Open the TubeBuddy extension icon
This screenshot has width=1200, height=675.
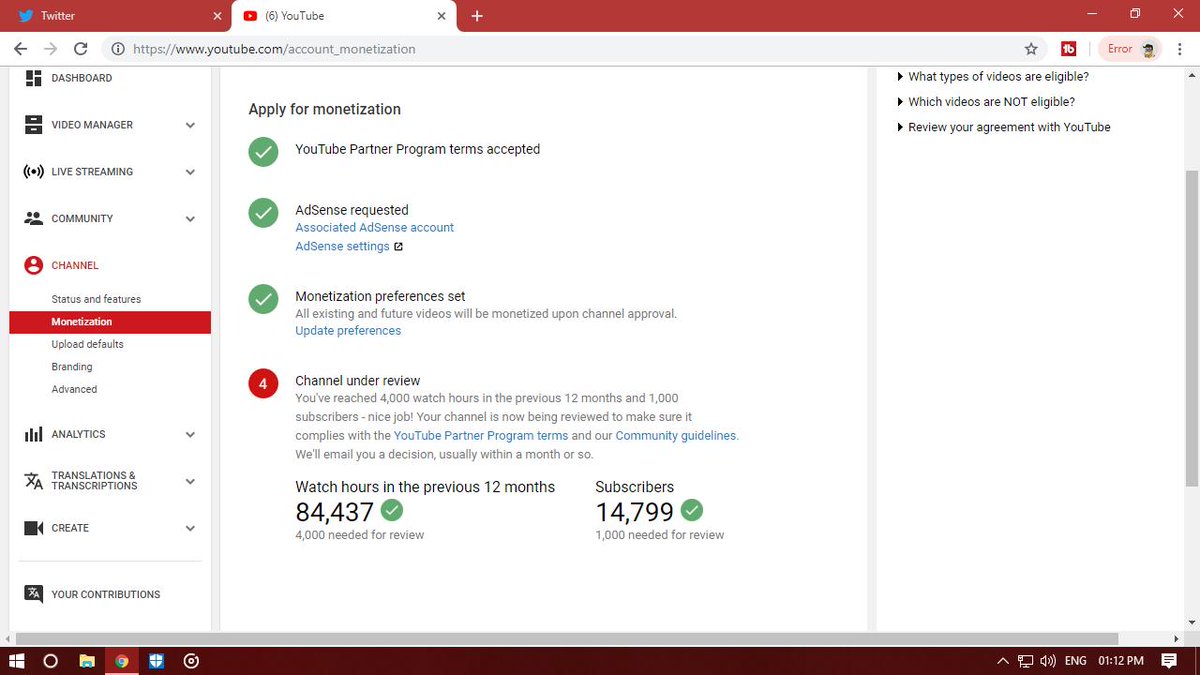[1068, 49]
